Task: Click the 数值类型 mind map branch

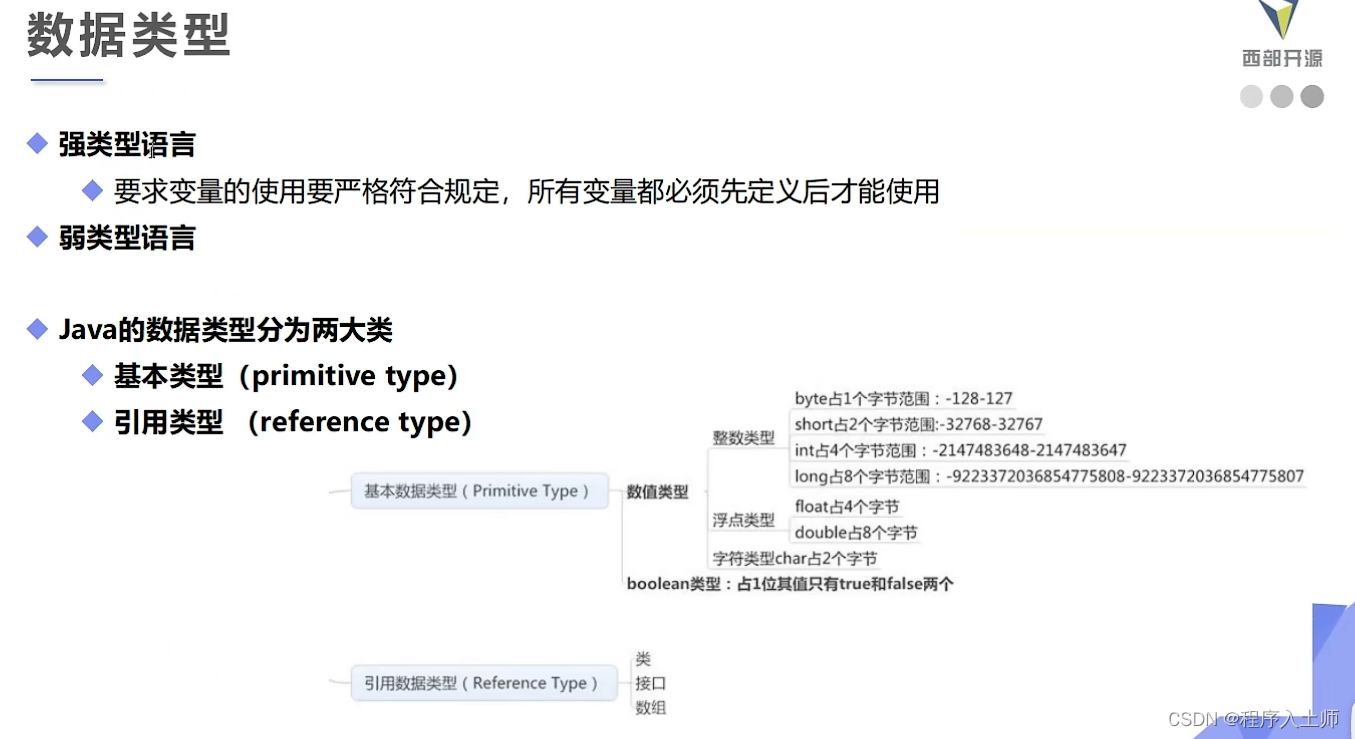Action: click(658, 492)
